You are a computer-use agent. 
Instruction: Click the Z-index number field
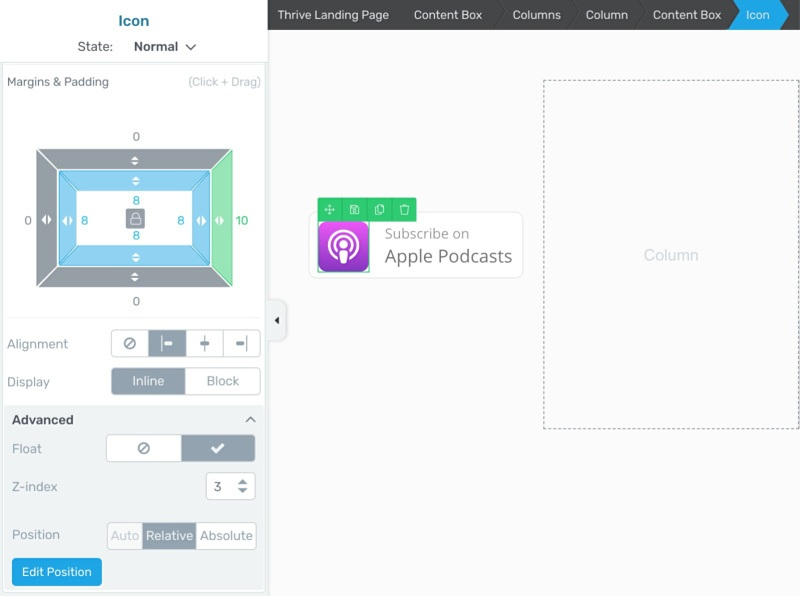pos(220,487)
